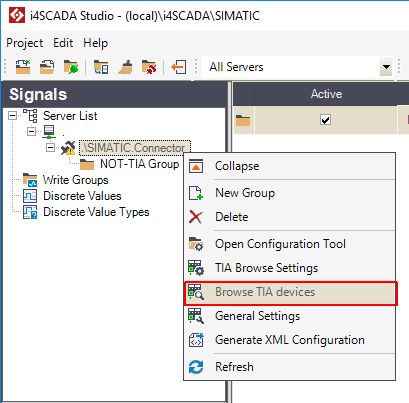Click the red X Delete icon

pos(195,217)
